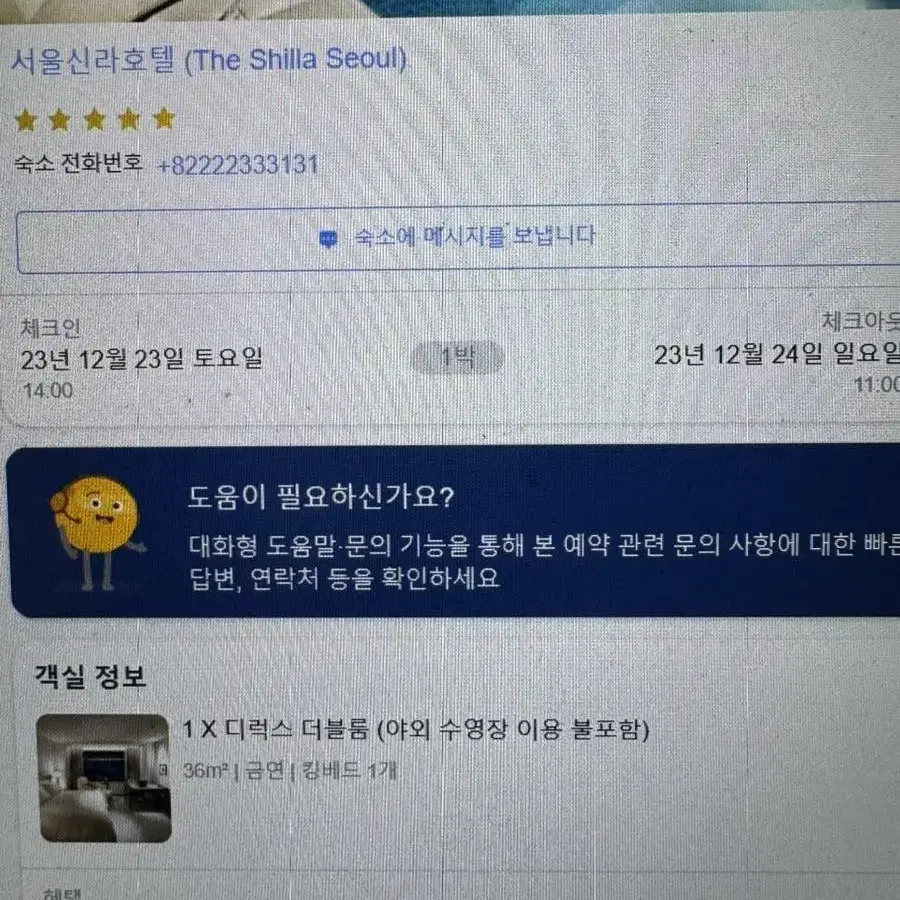Click the 숙소 전화번호 label
The image size is (900, 900).
click(x=79, y=163)
